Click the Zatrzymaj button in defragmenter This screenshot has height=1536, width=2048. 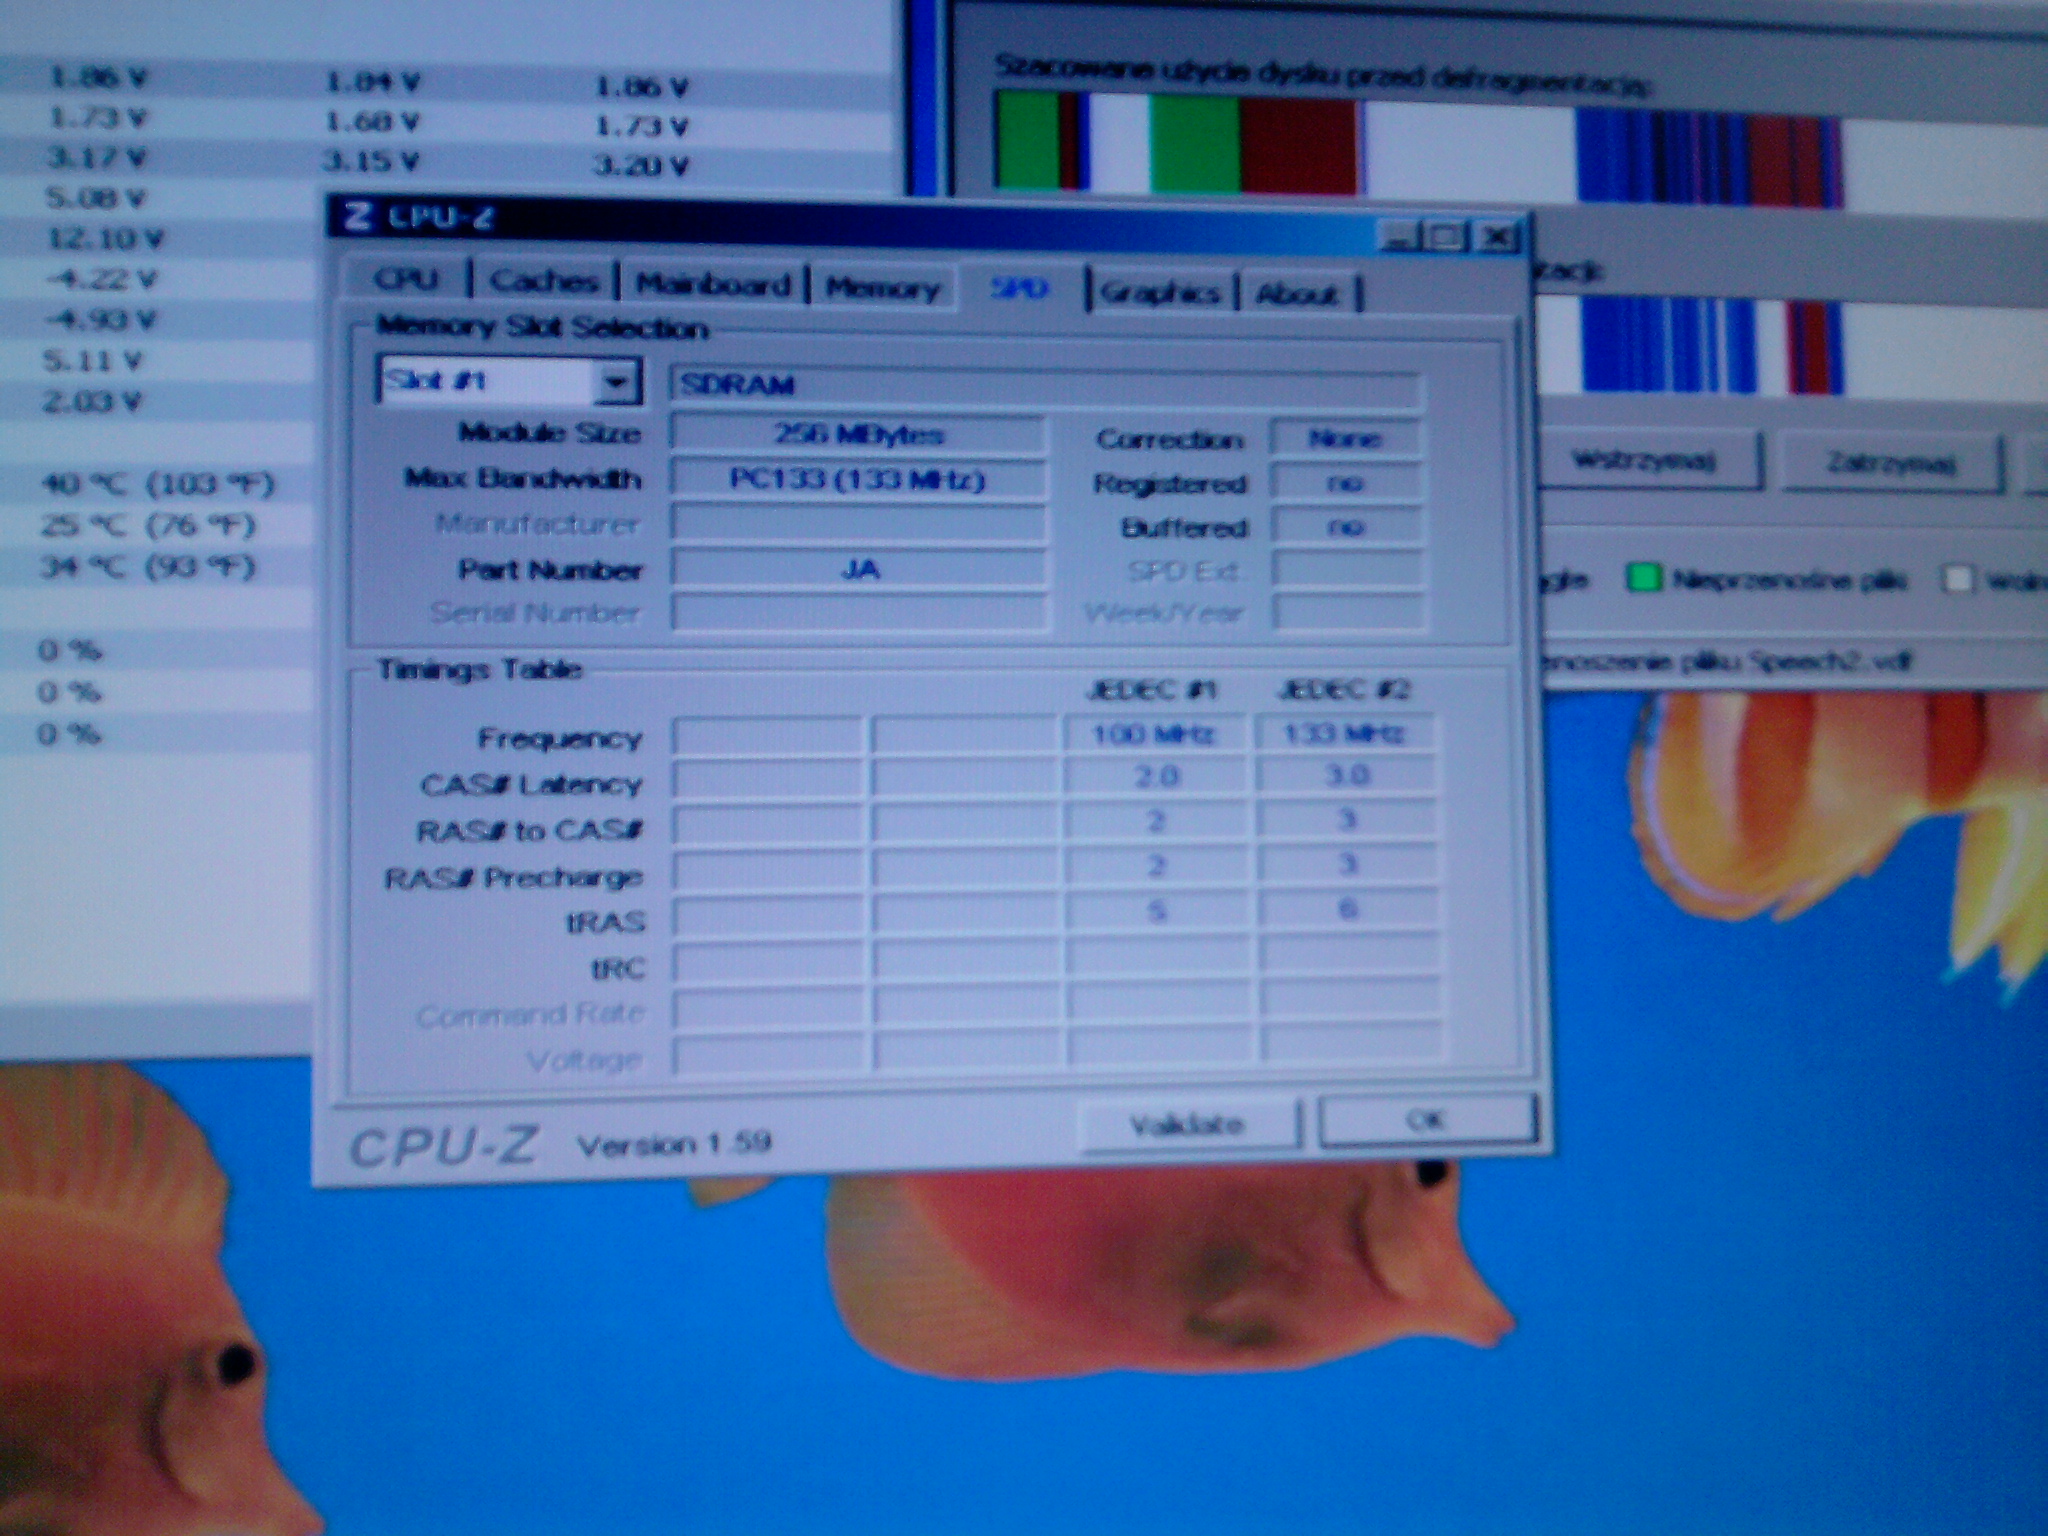tap(1890, 463)
